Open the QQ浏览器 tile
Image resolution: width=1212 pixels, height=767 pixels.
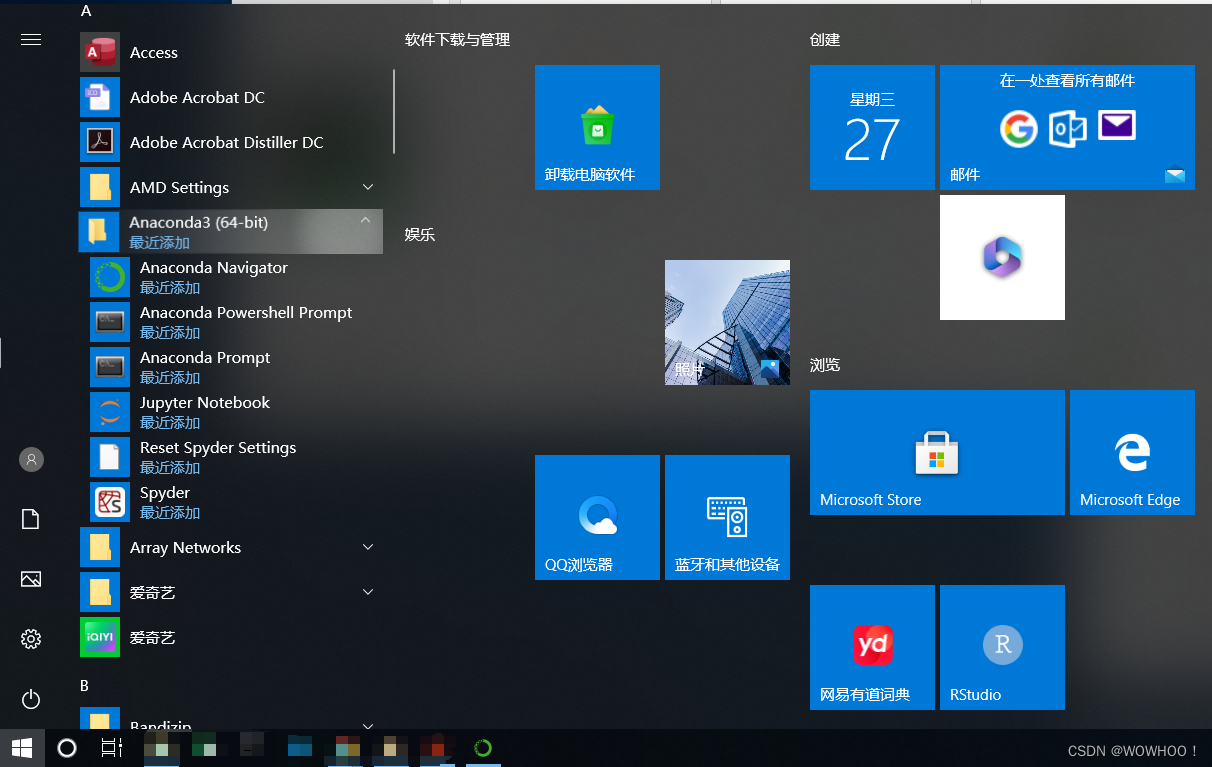click(x=597, y=517)
